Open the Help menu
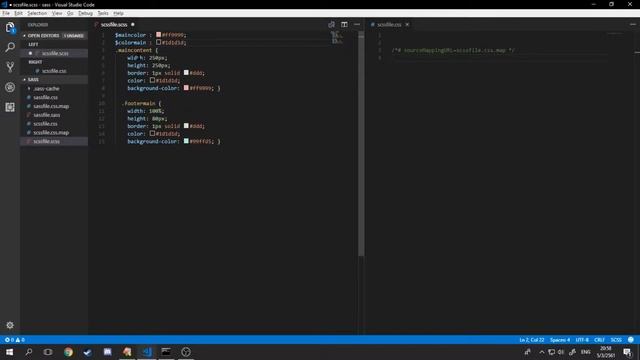This screenshot has height=360, width=640. click(118, 13)
